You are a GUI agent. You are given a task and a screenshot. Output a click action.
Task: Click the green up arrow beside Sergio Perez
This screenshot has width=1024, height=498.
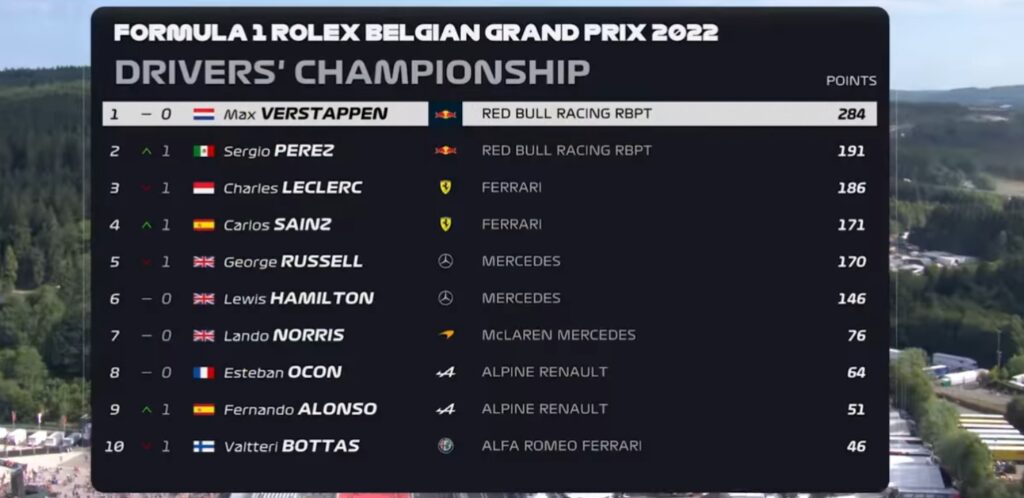[x=146, y=151]
